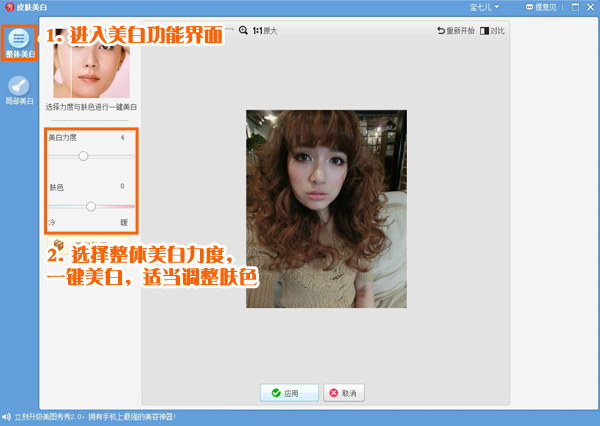Click the 暖 warm end label
The image size is (600, 426).
pyautogui.click(x=124, y=221)
